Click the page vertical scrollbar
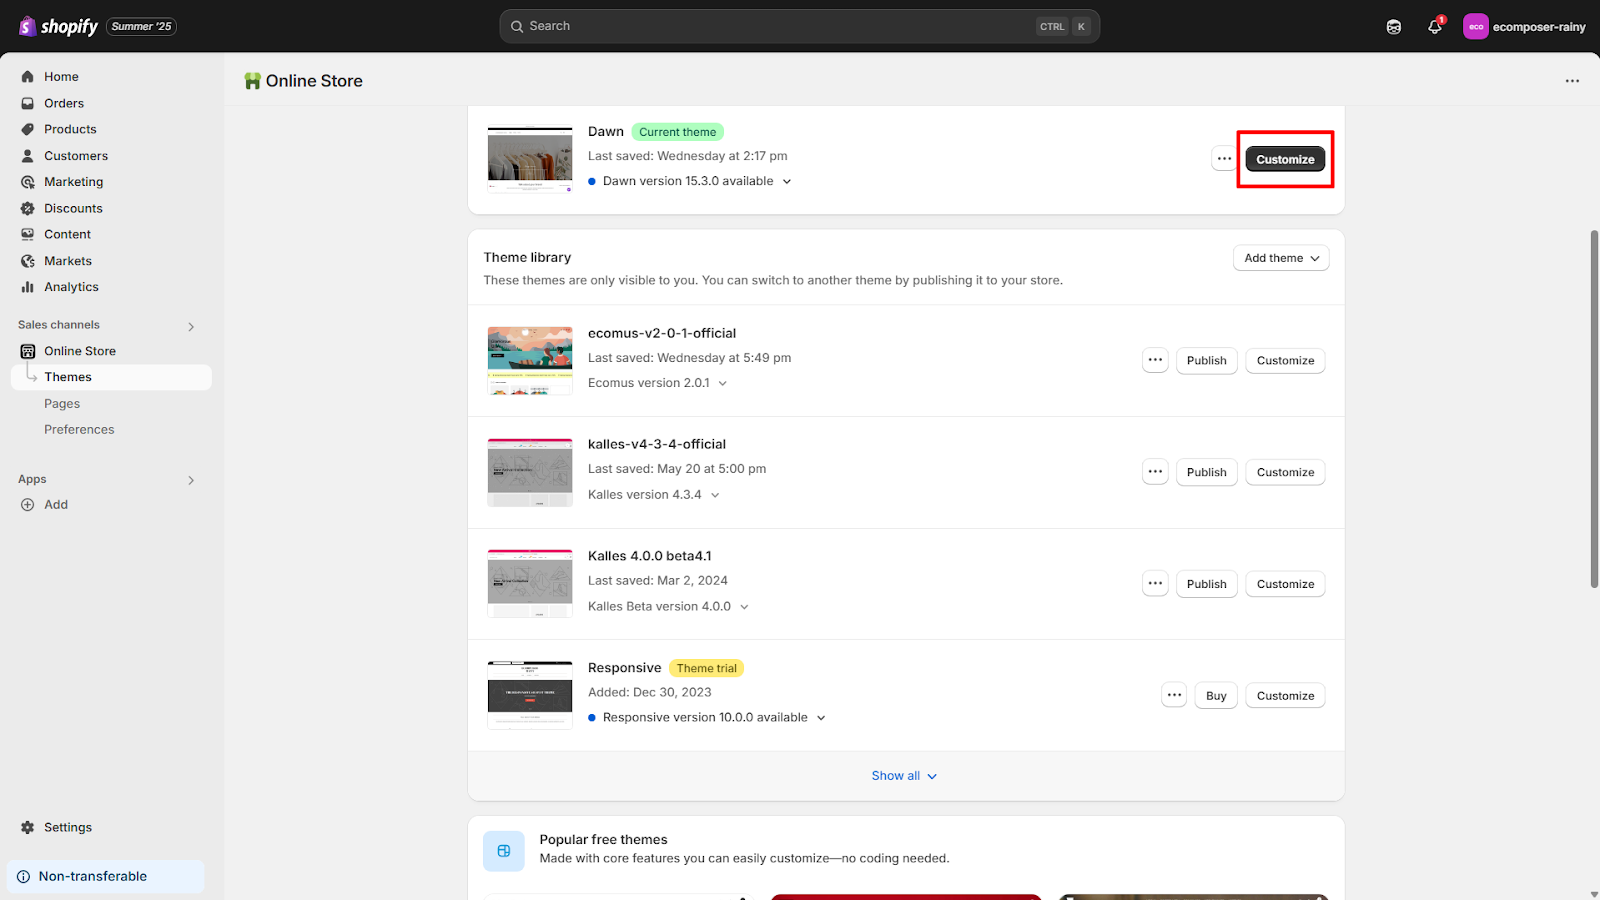This screenshot has height=900, width=1600. (x=1594, y=409)
